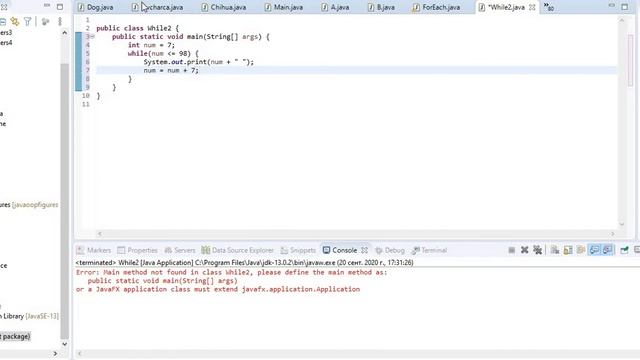
Task: Click Package Explorer scrollbar down arrow
Action: point(64,344)
